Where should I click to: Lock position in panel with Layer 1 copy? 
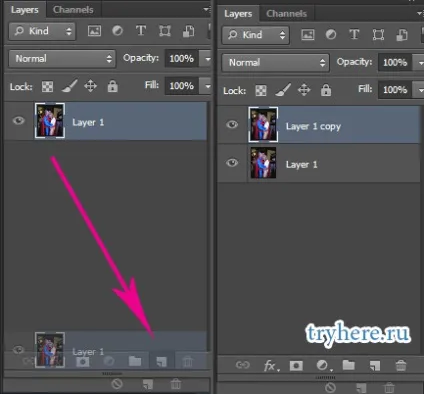click(x=304, y=90)
